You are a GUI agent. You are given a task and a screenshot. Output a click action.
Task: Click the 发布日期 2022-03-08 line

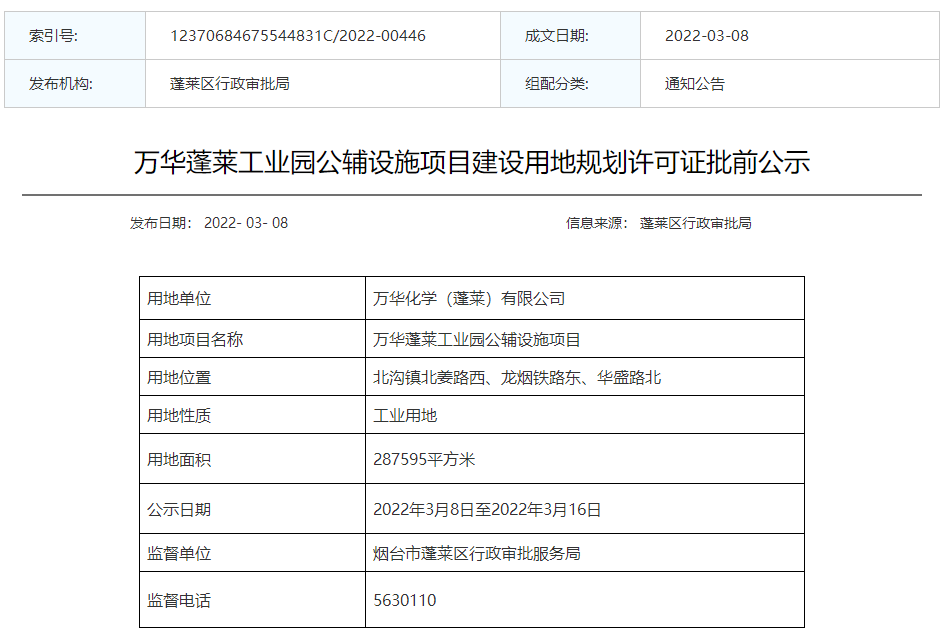coord(209,223)
